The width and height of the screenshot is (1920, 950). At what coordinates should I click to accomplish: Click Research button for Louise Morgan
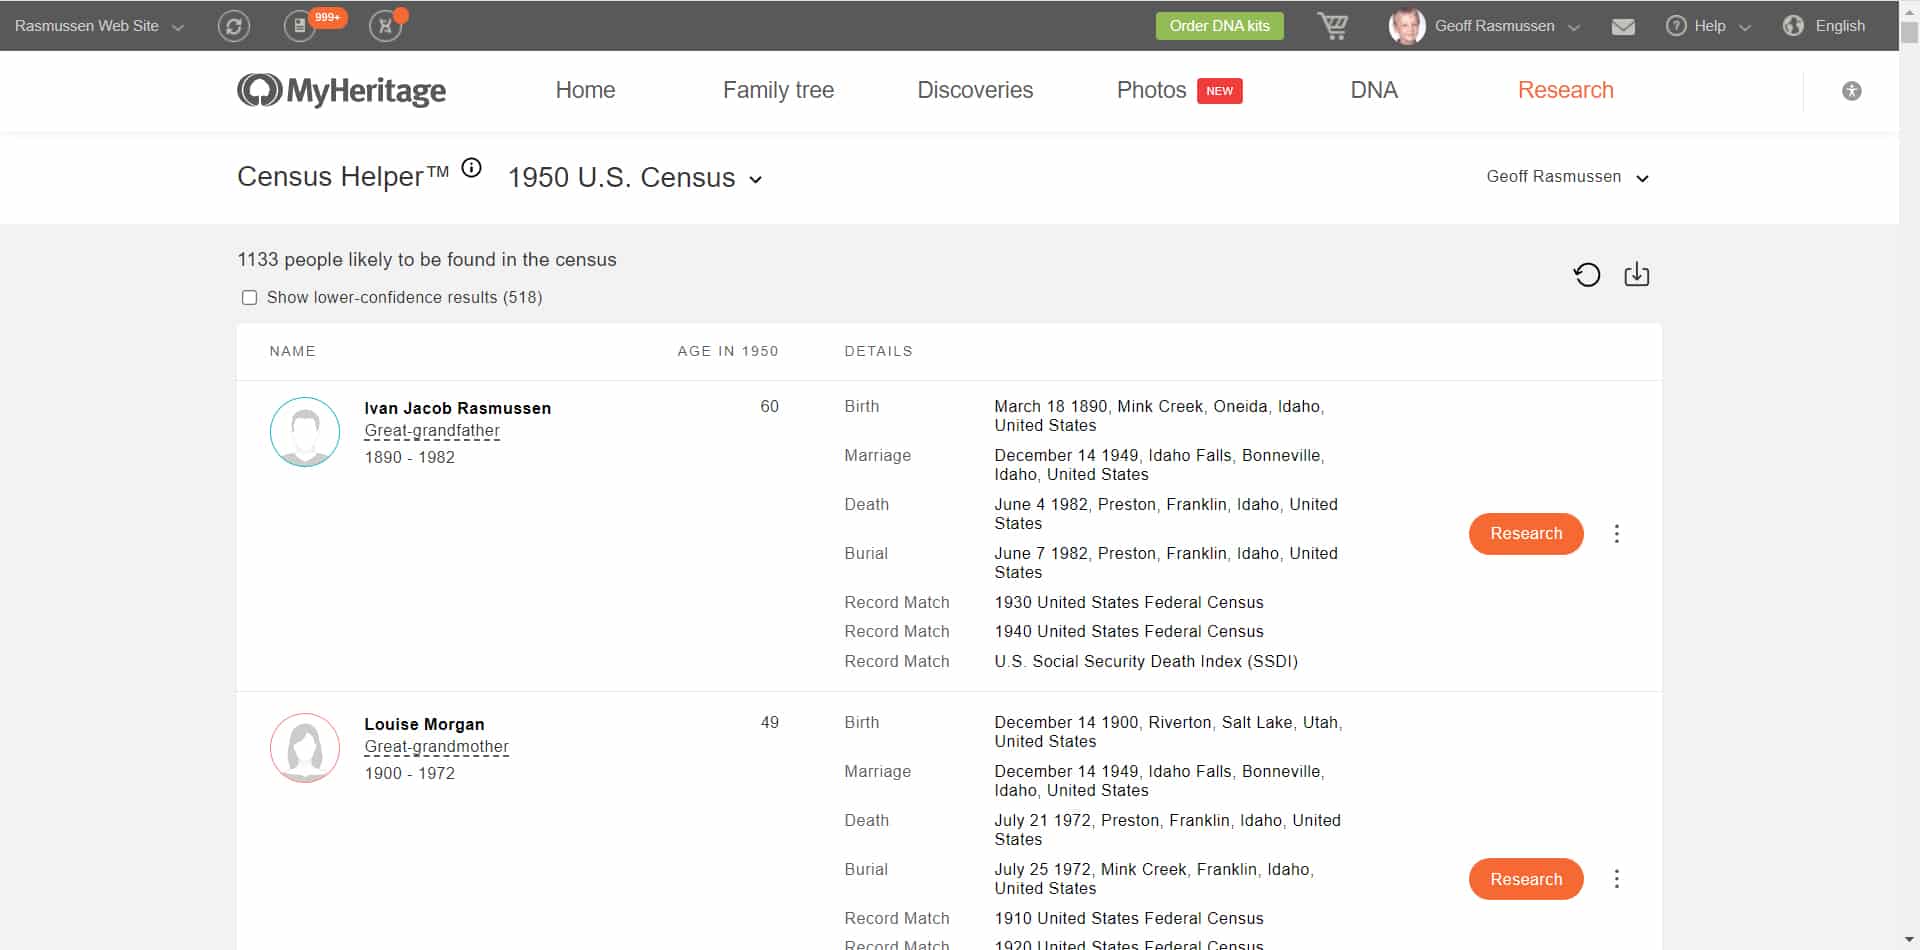tap(1526, 879)
